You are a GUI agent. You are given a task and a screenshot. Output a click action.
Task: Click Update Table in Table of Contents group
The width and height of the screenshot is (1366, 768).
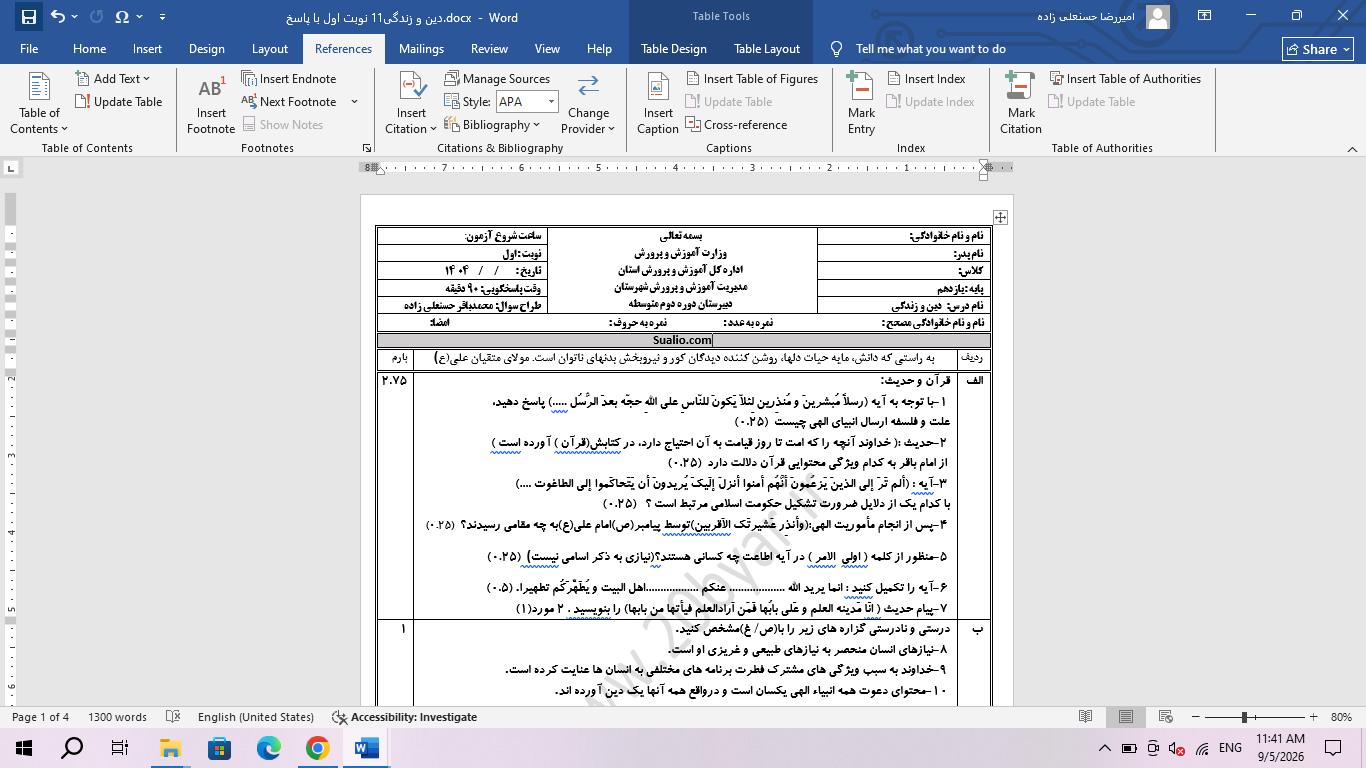point(119,102)
